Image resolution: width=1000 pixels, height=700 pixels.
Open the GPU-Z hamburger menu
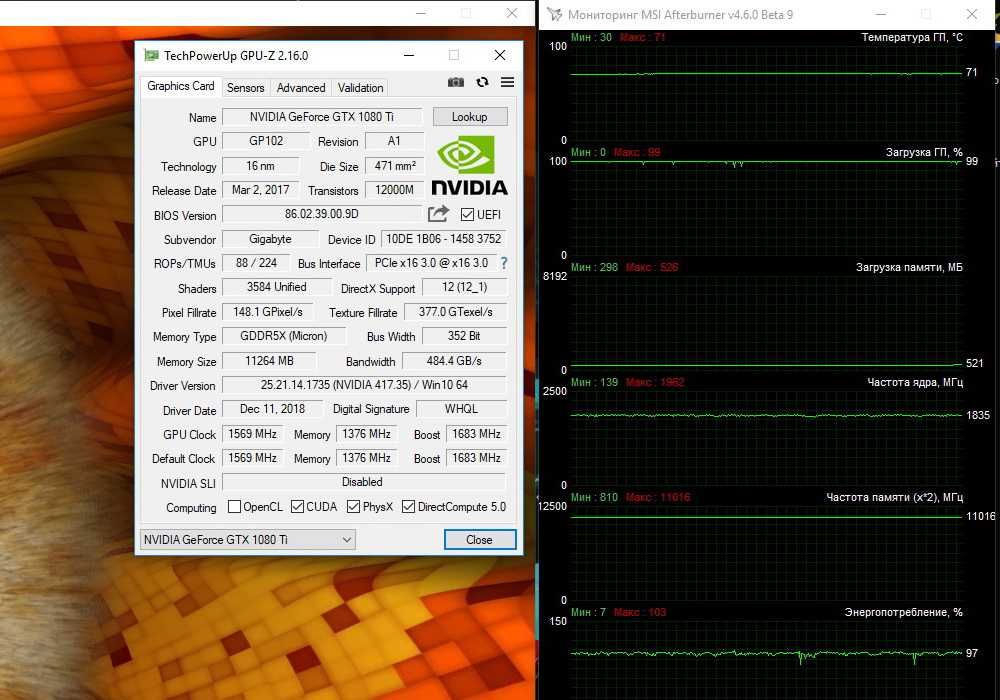pyautogui.click(x=507, y=82)
